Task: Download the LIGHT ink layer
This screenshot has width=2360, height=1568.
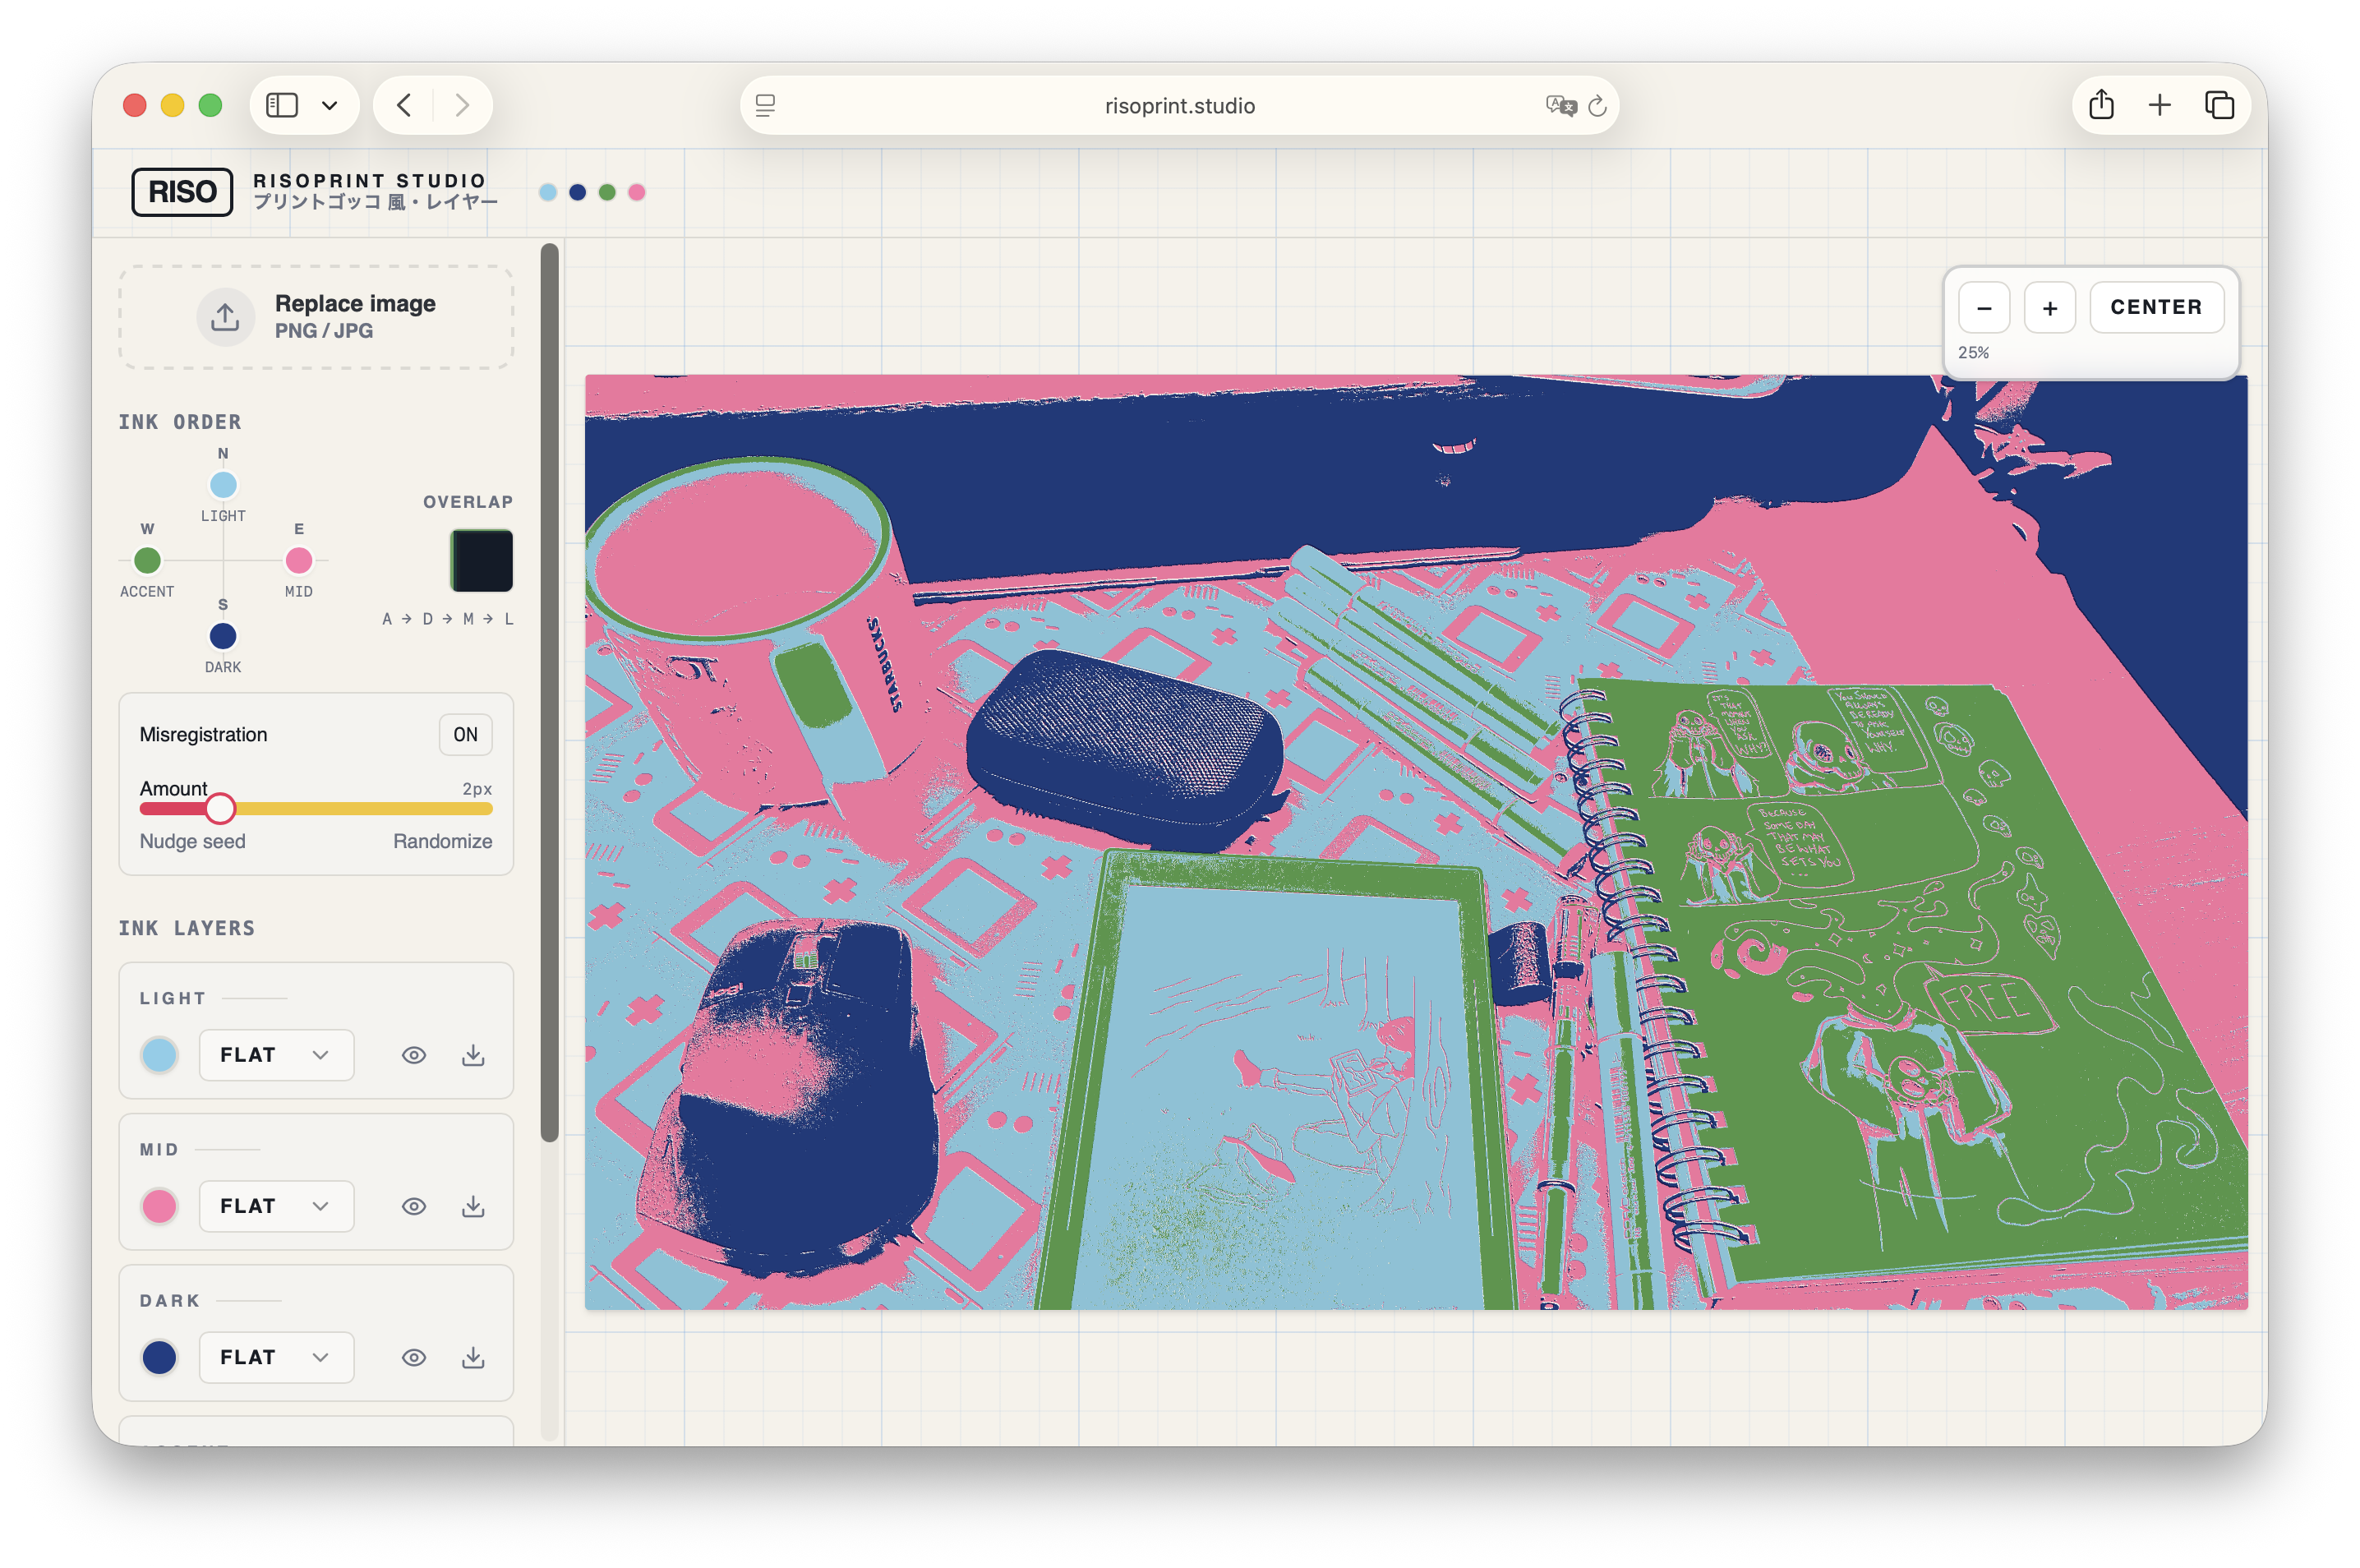Action: pos(473,1055)
